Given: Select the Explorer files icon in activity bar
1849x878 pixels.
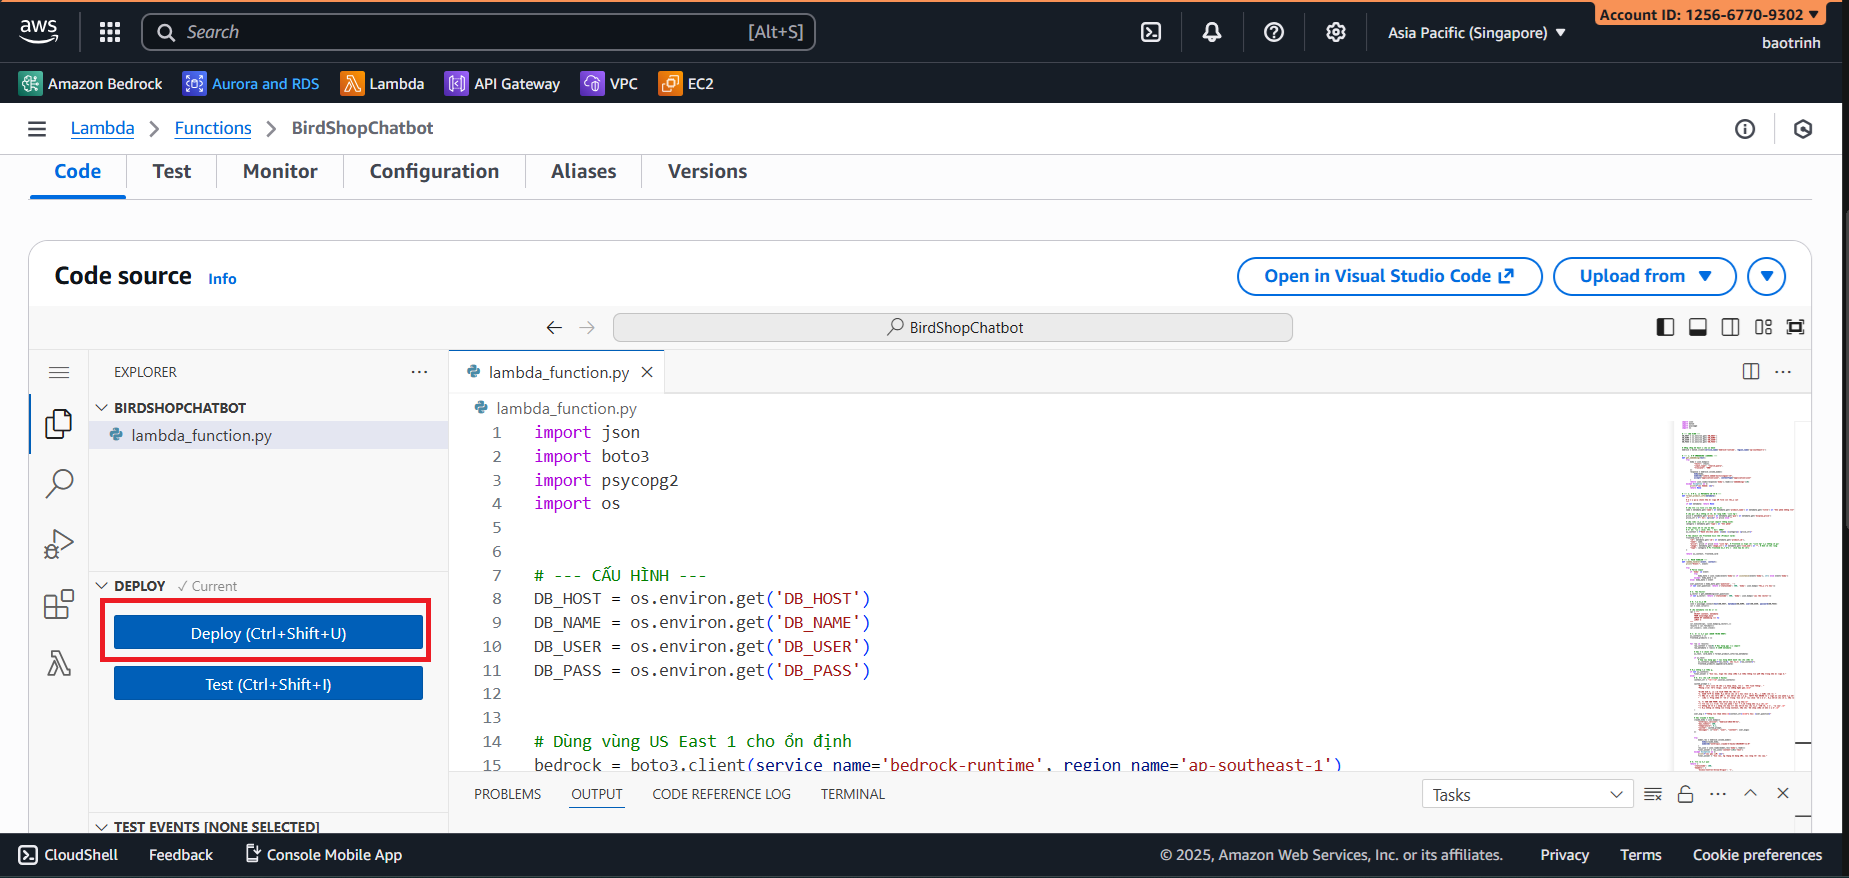Looking at the screenshot, I should [59, 424].
